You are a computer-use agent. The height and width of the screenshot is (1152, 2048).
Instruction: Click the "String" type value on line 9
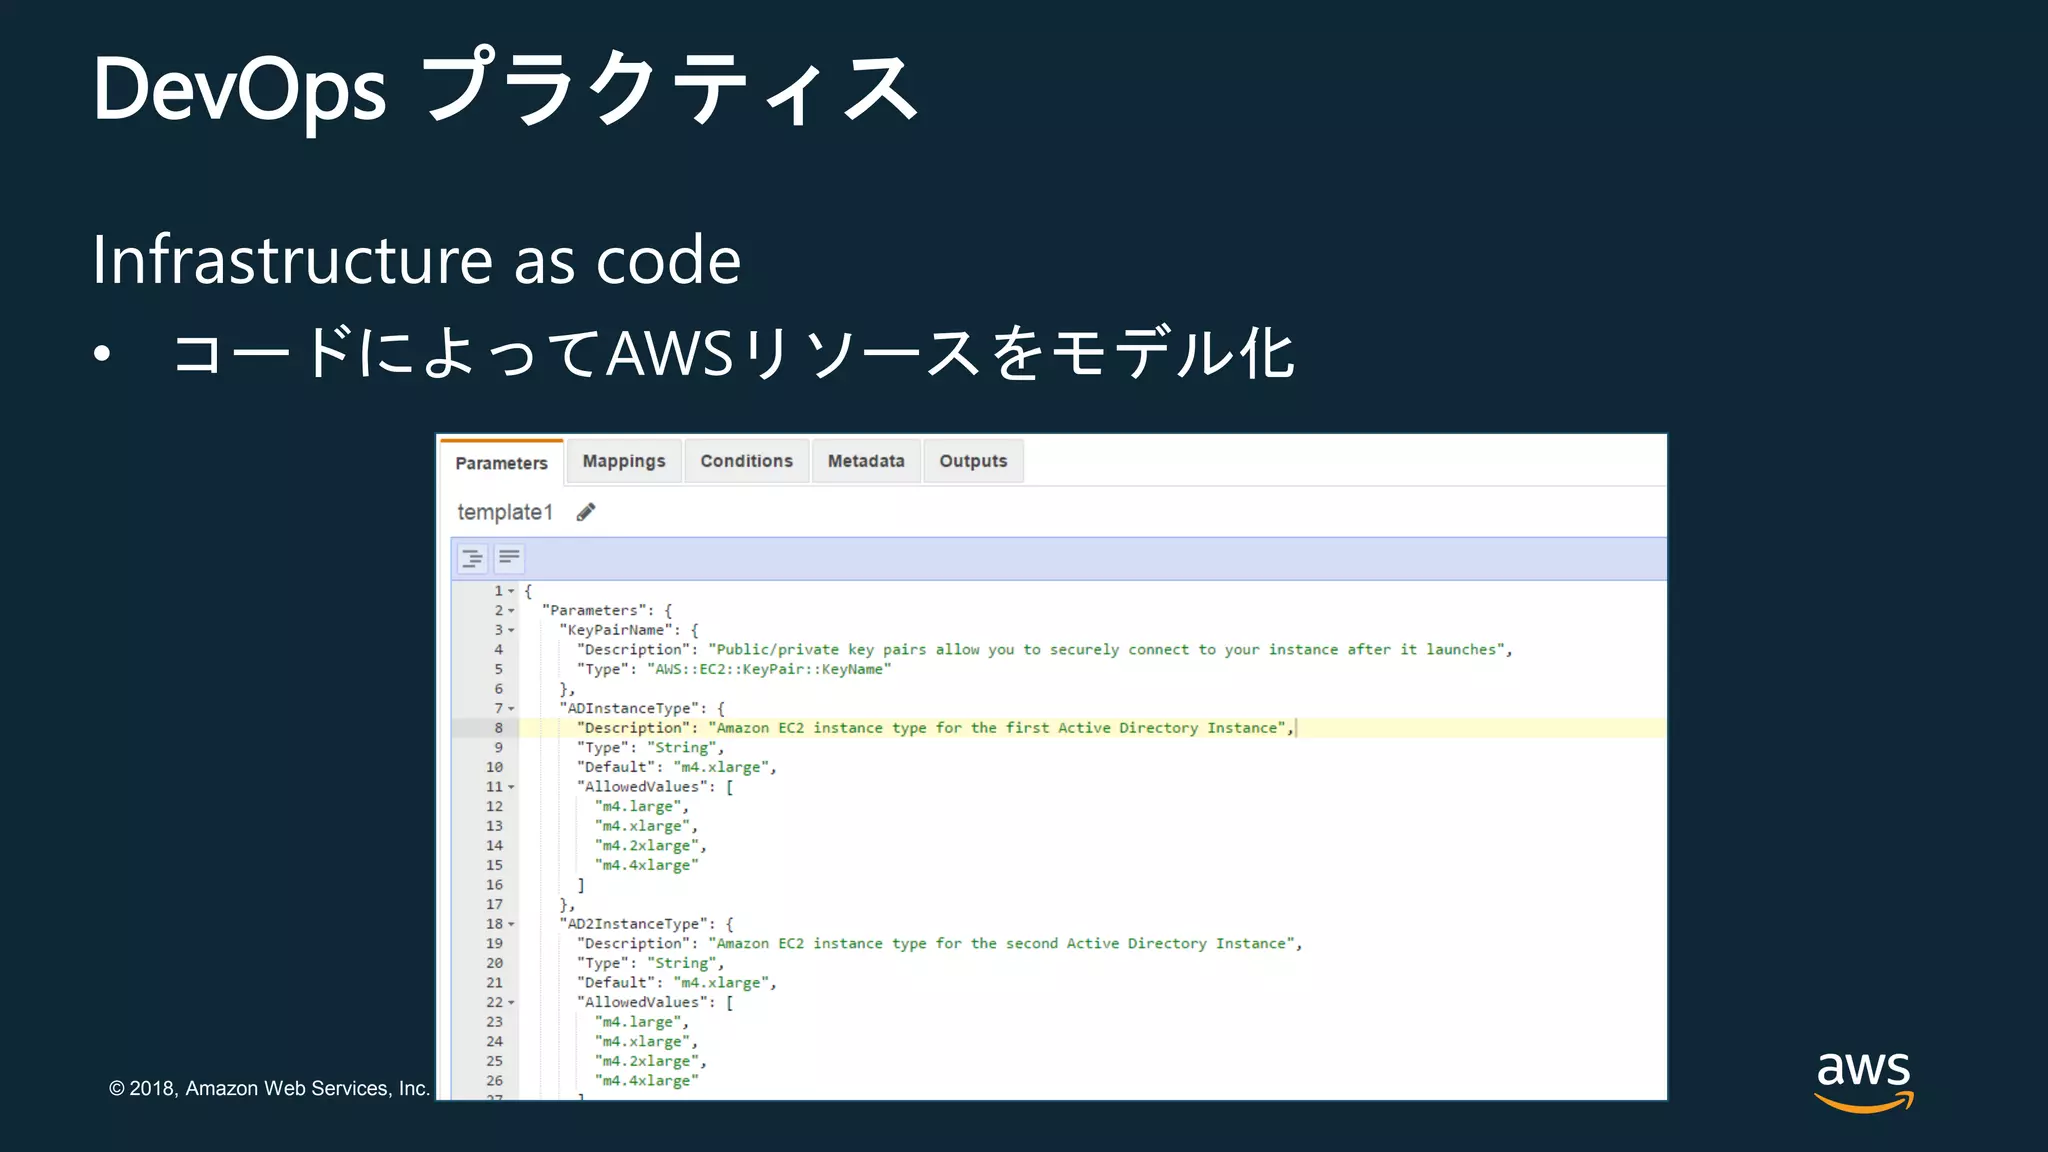pos(681,748)
